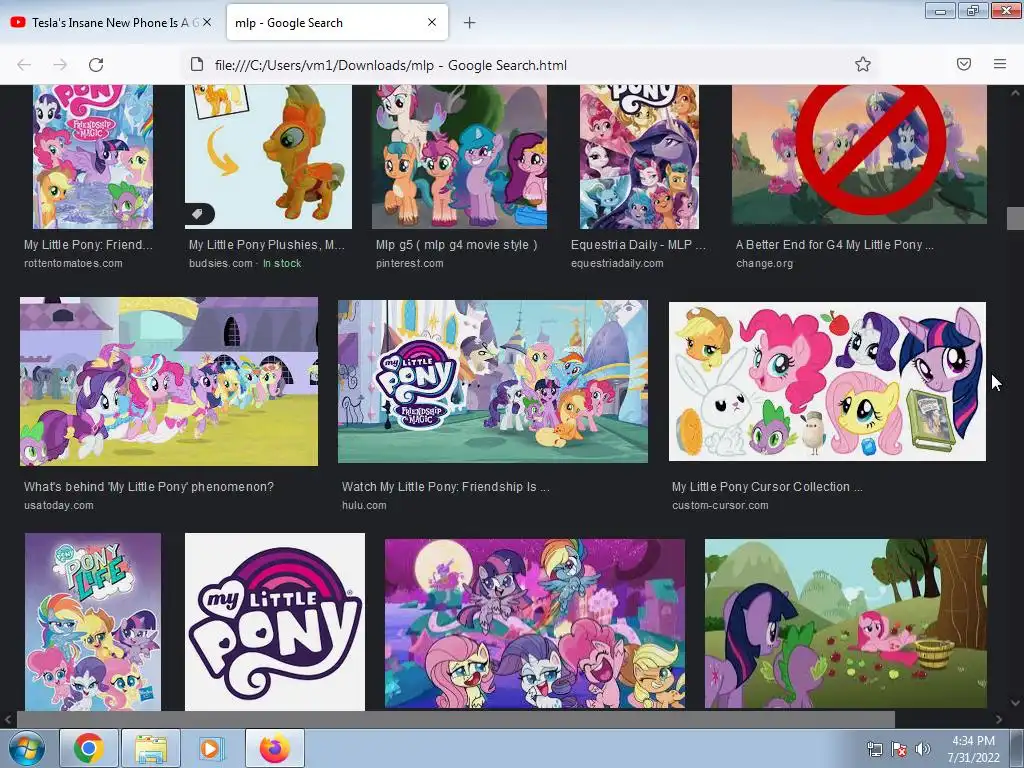
Task: Open the usatoday.com parade ponies image
Action: tap(169, 381)
